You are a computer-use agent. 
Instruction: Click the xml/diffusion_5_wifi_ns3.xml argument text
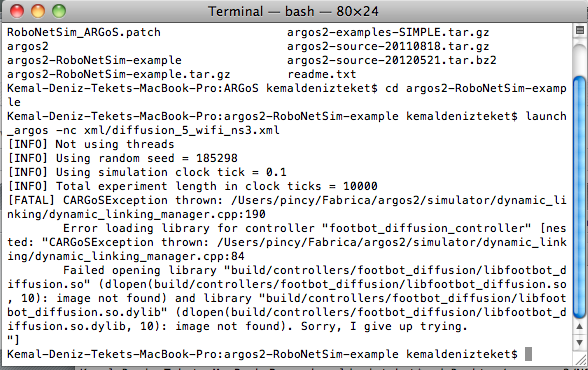pyautogui.click(x=182, y=130)
